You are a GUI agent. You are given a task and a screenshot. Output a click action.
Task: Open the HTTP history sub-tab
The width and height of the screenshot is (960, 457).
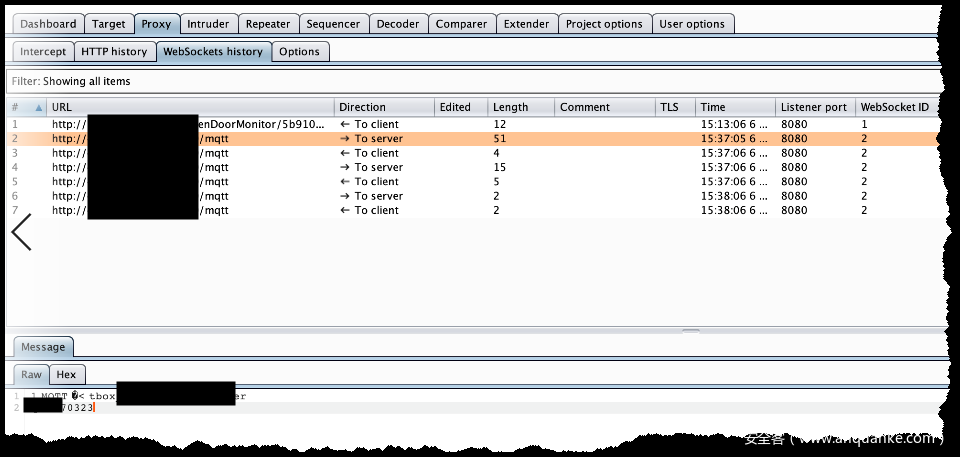click(x=114, y=51)
